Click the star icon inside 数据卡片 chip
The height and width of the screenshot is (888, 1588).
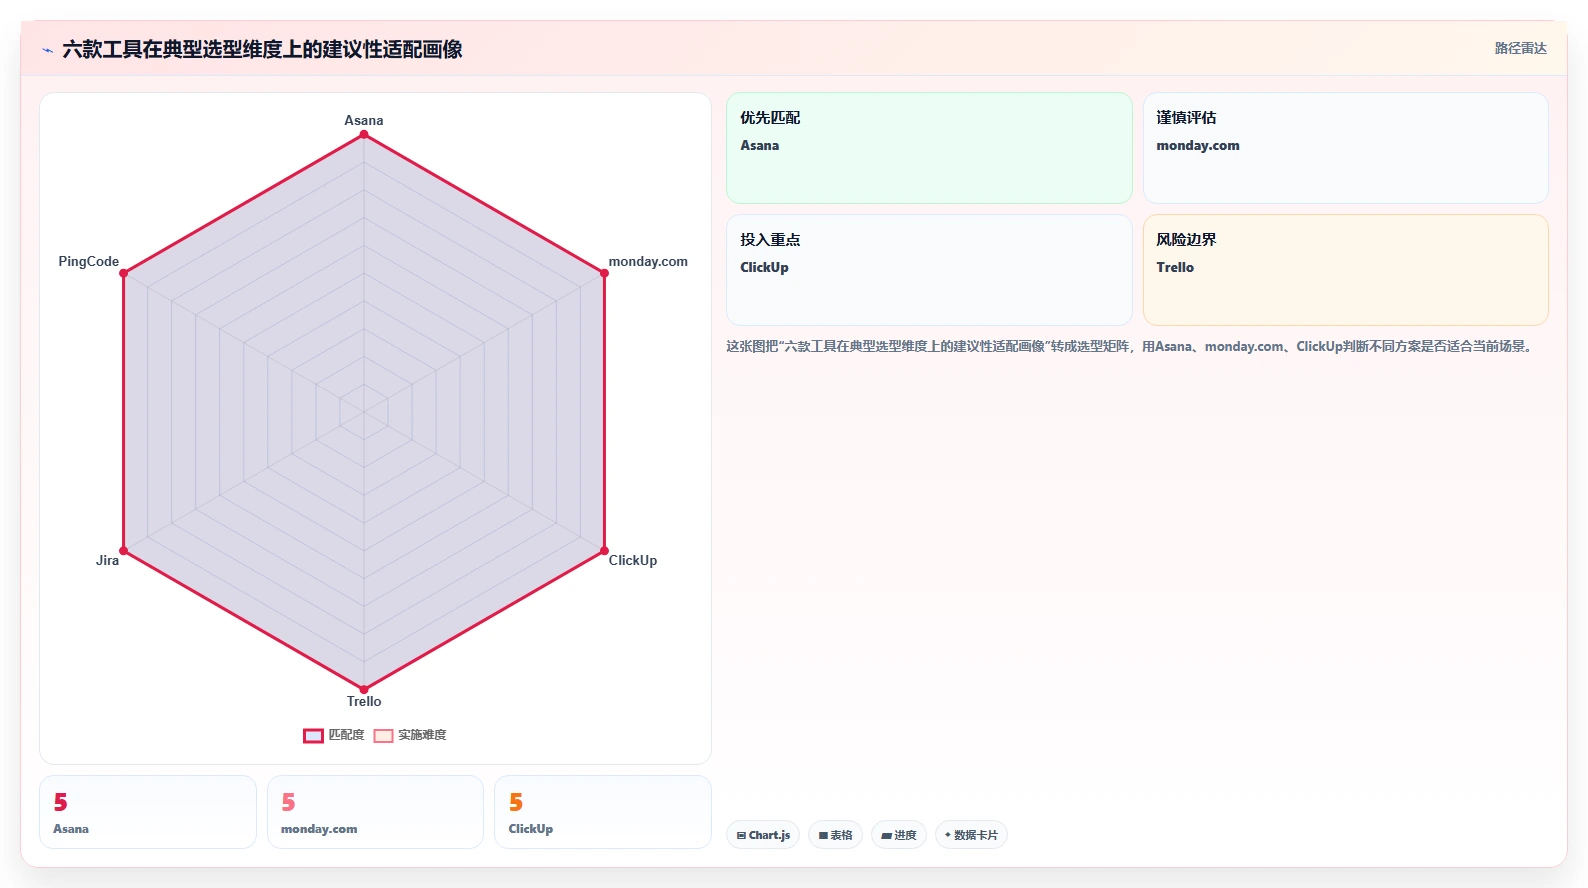[948, 835]
